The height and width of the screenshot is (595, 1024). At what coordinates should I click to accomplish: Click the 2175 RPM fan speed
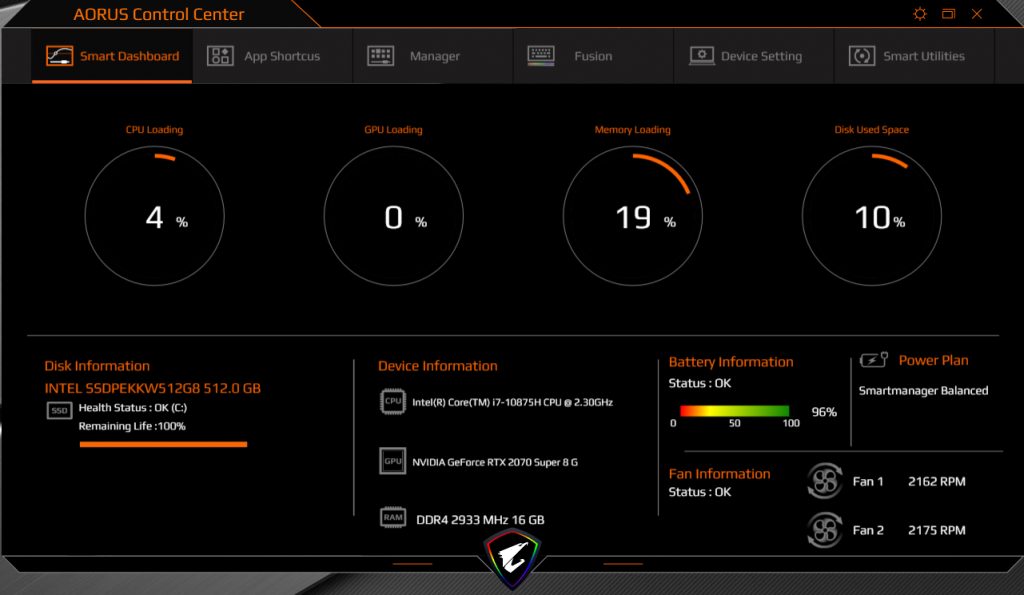936,530
